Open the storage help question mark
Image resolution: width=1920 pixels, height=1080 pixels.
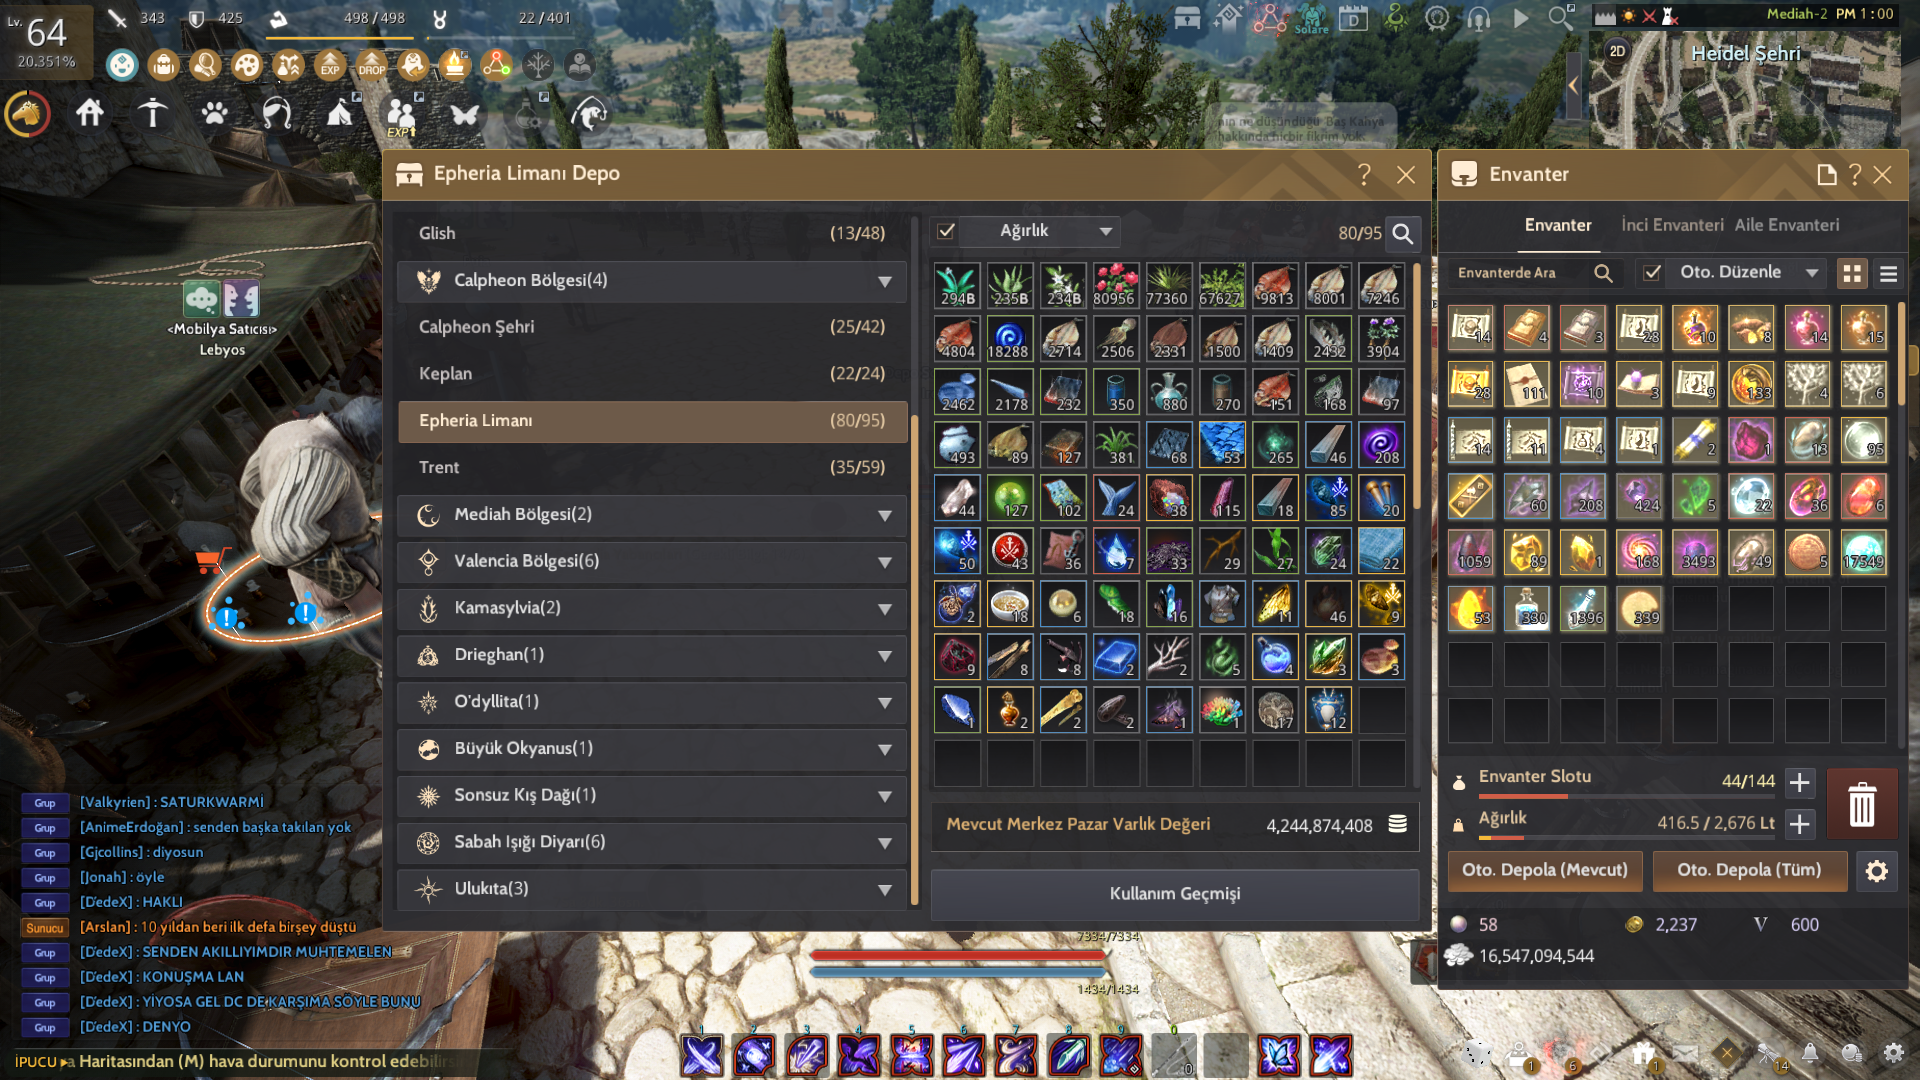tap(1364, 174)
